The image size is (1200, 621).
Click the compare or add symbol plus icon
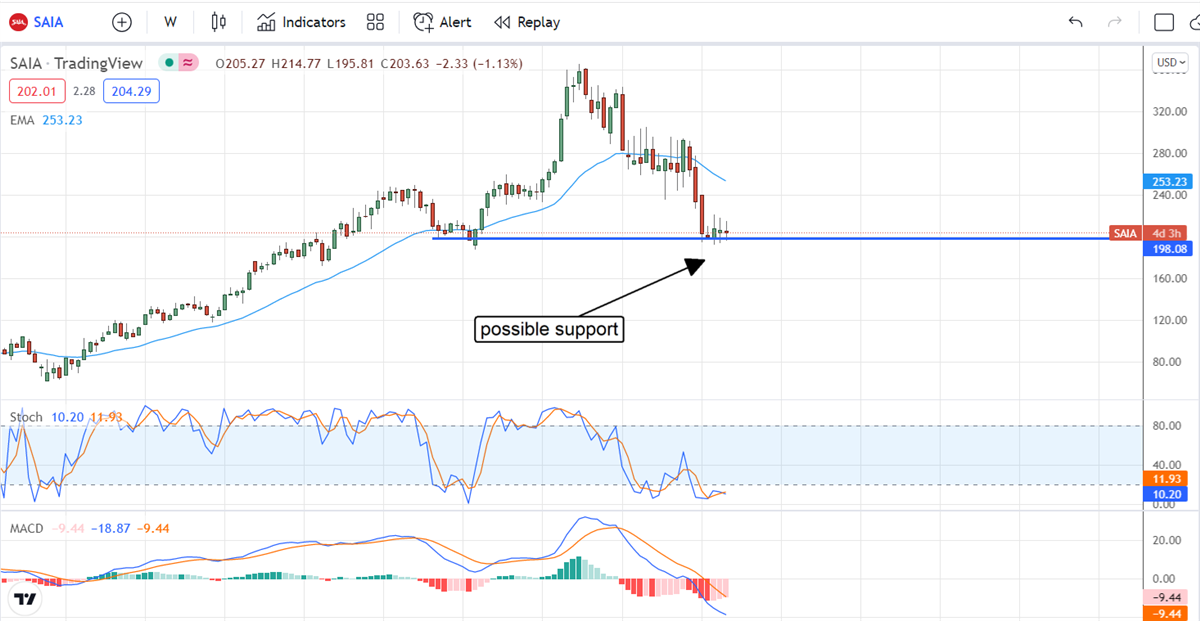click(x=122, y=22)
